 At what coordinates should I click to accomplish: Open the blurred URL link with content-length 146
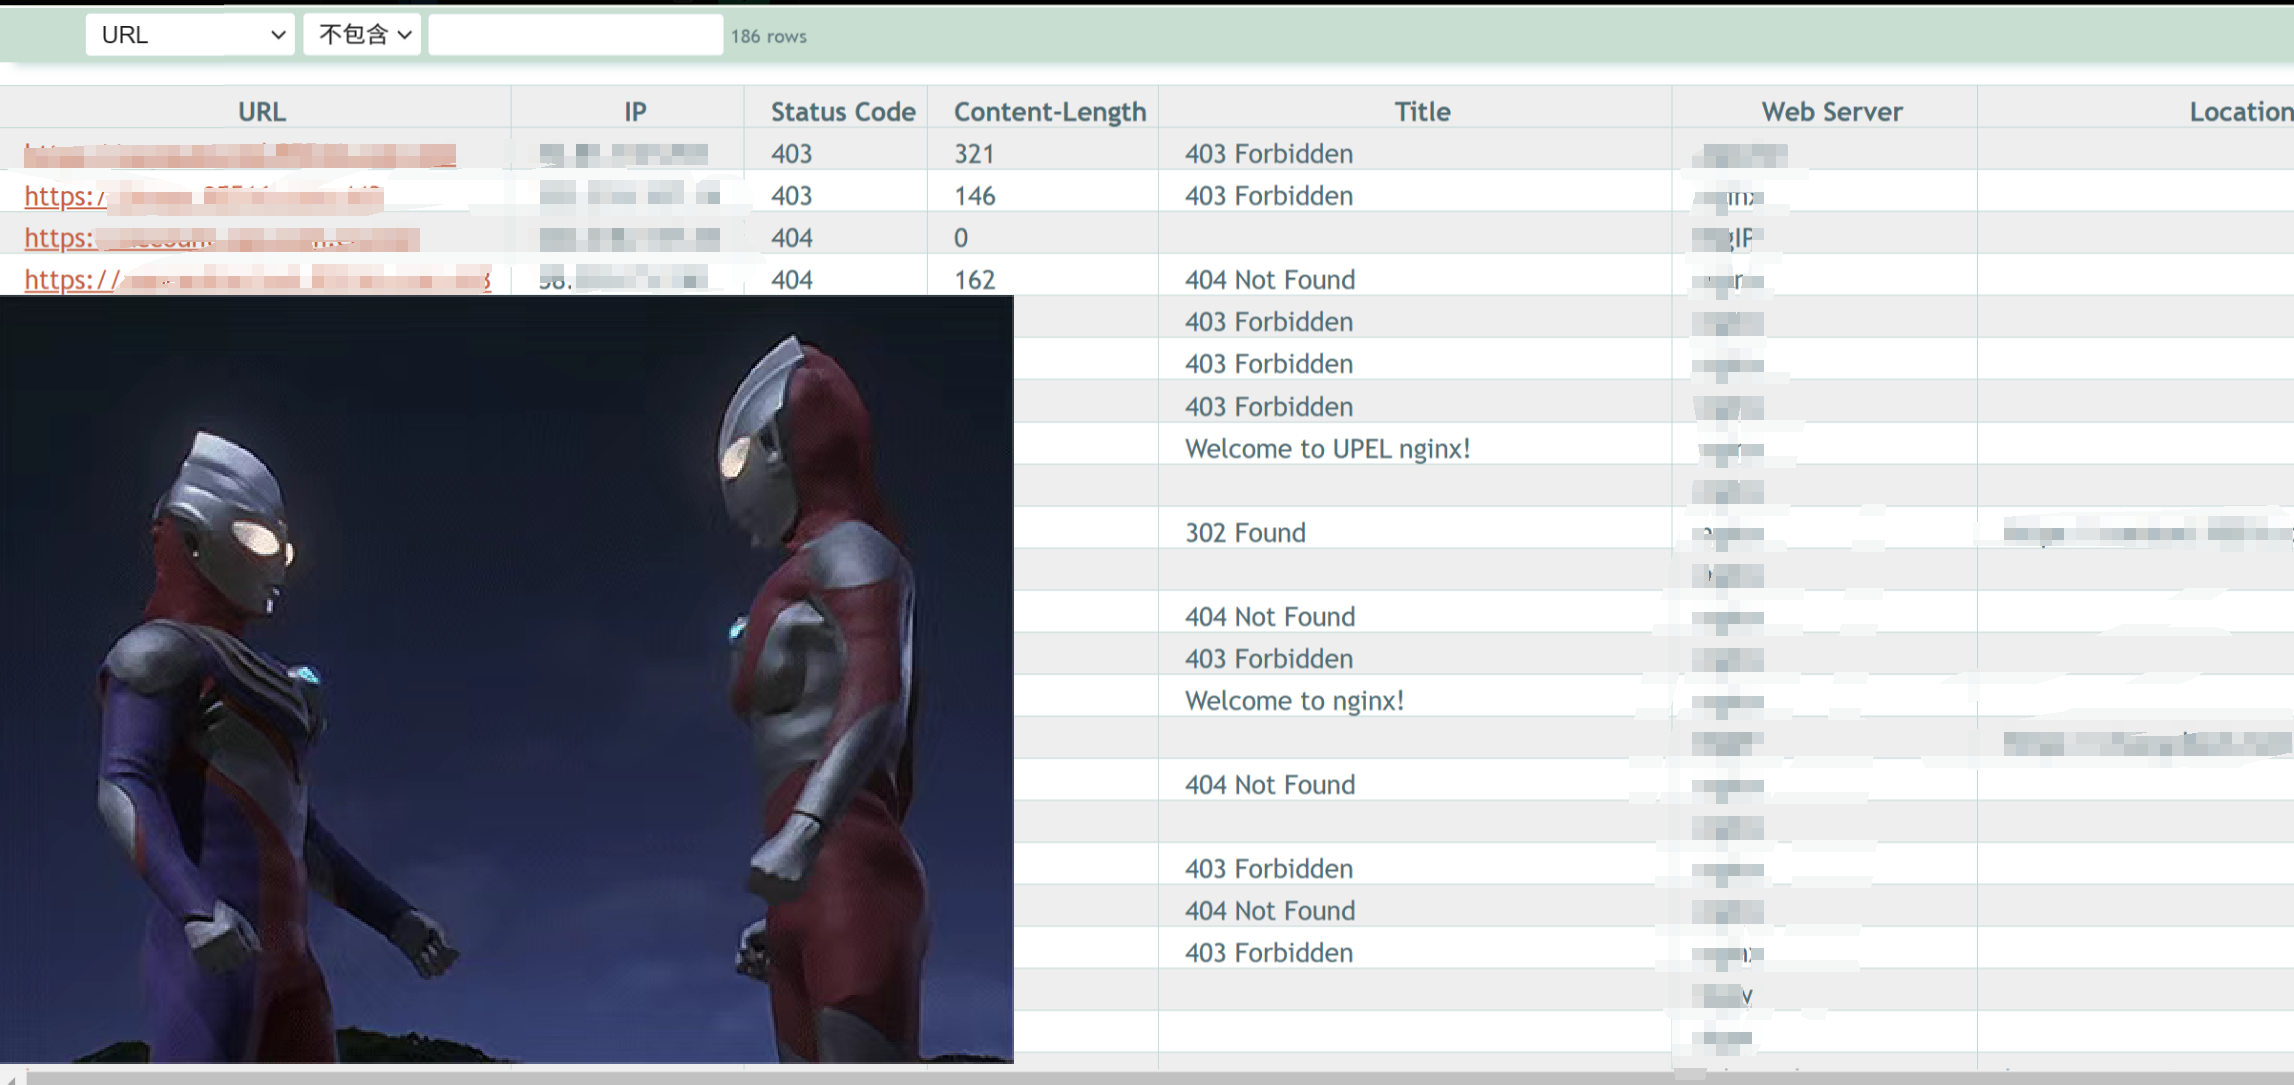tap(204, 196)
